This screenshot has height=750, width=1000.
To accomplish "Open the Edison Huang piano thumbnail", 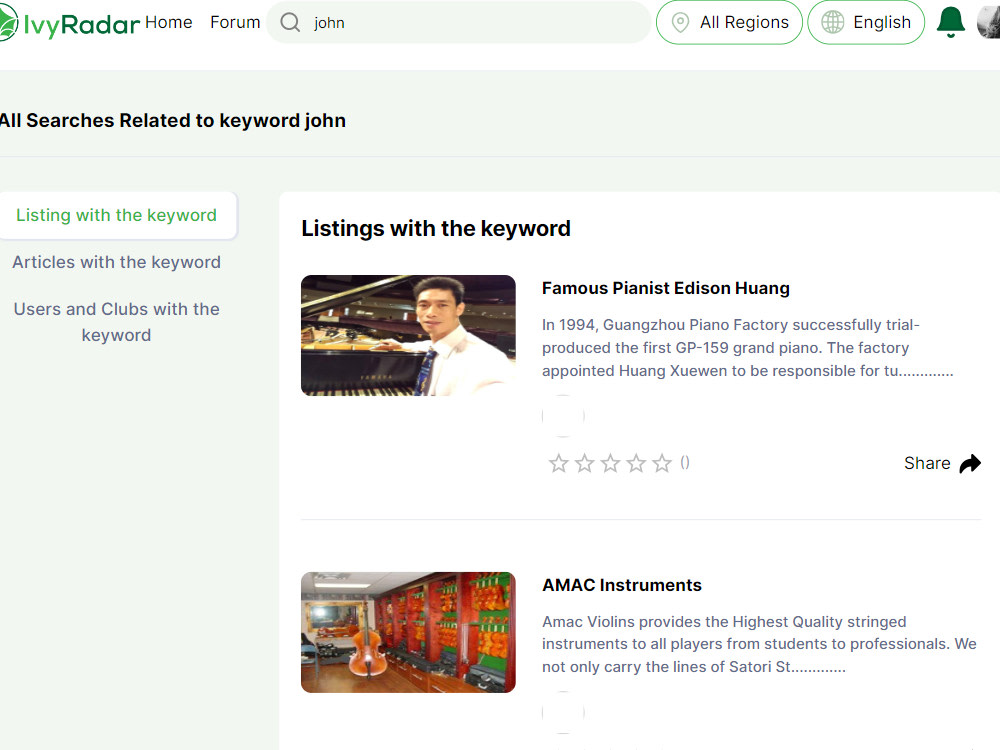I will click(408, 335).
